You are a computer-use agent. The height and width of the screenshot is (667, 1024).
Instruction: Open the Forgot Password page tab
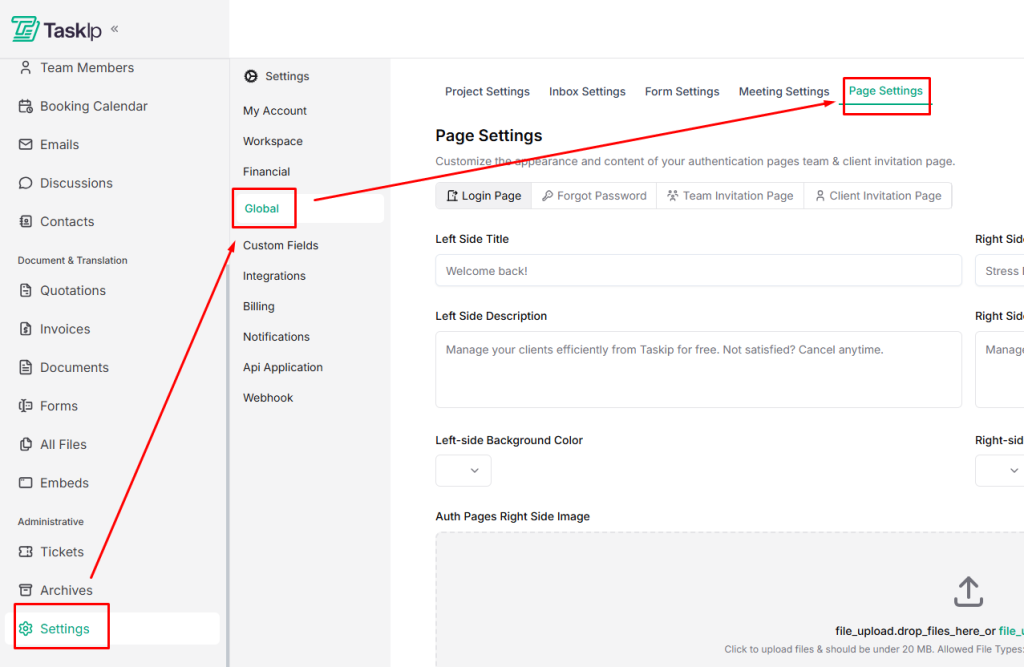593,195
